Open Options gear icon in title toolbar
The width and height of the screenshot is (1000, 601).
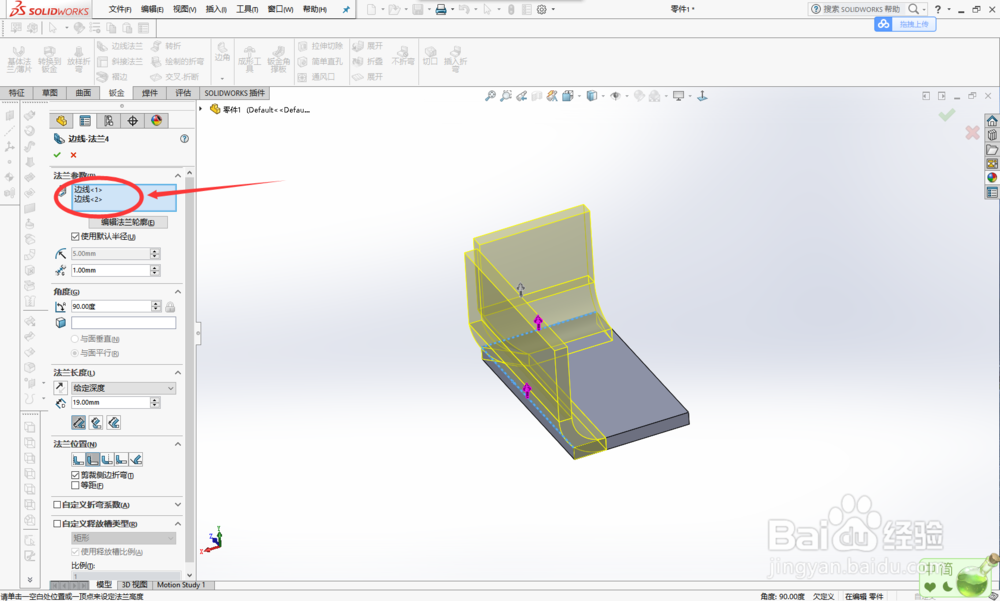click(x=541, y=9)
